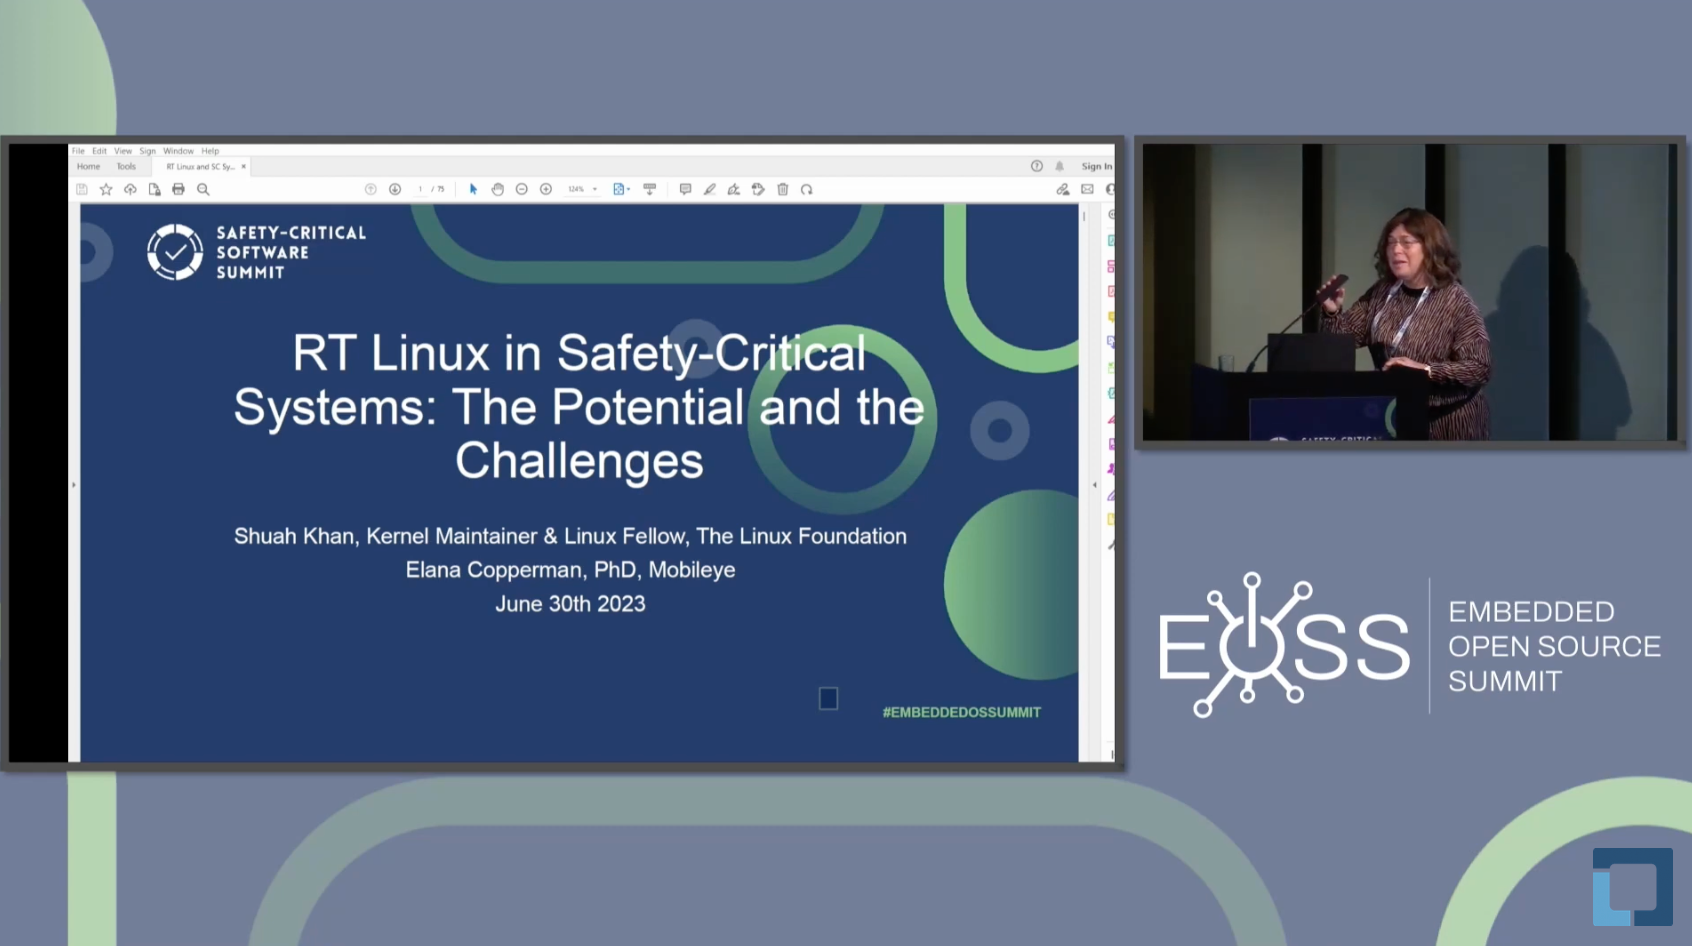Open the find text magnifier tool
This screenshot has width=1692, height=946.
pos(203,189)
